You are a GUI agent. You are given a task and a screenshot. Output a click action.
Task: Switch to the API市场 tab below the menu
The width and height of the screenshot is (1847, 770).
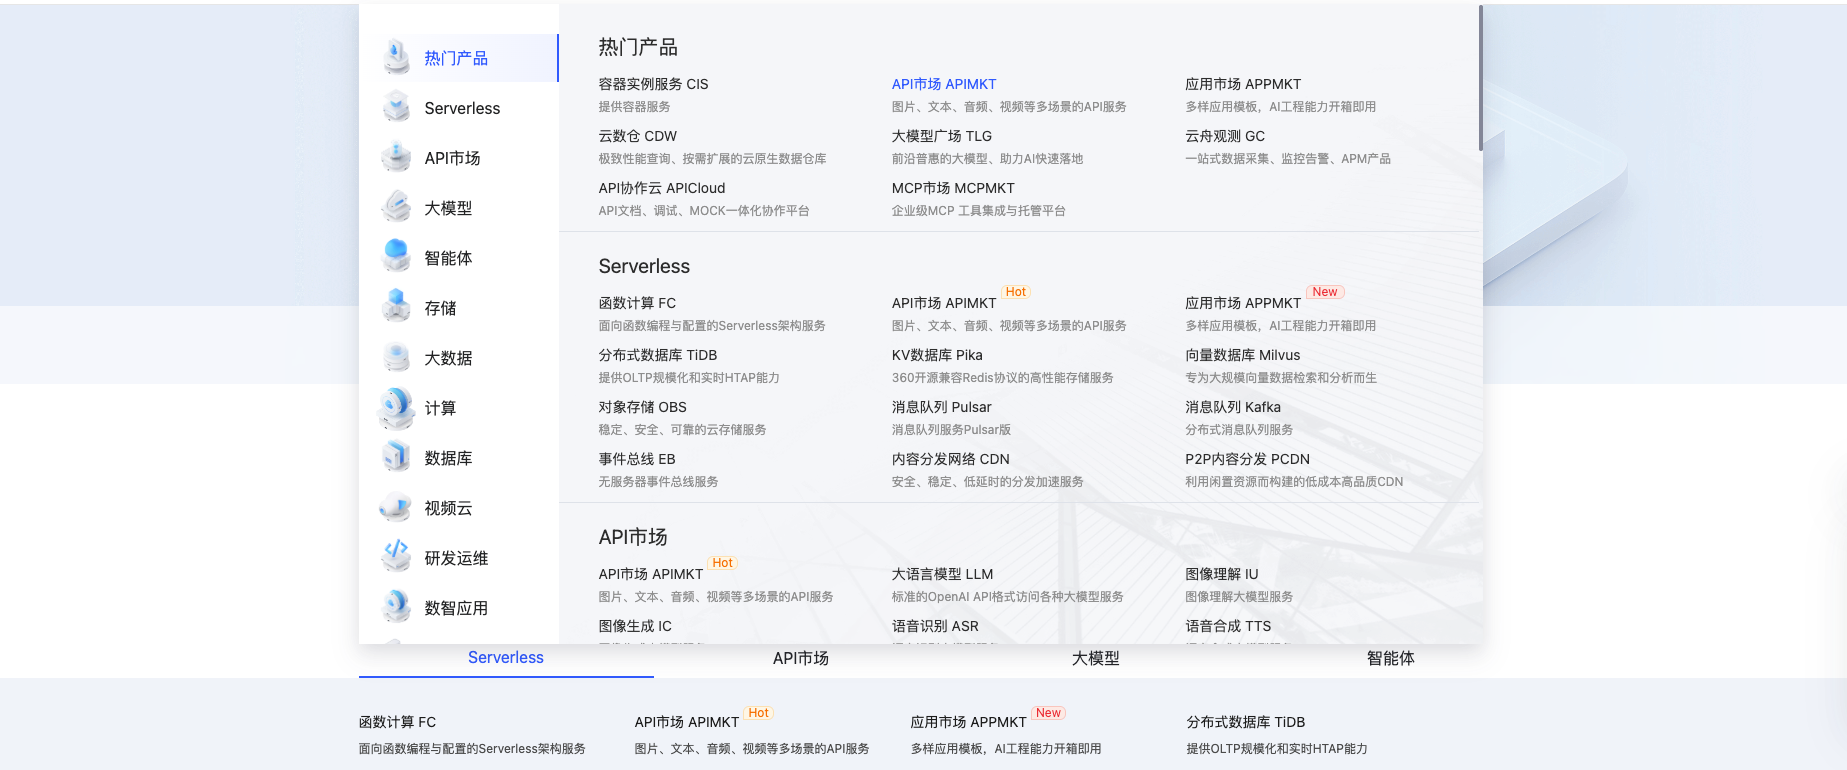click(x=801, y=658)
